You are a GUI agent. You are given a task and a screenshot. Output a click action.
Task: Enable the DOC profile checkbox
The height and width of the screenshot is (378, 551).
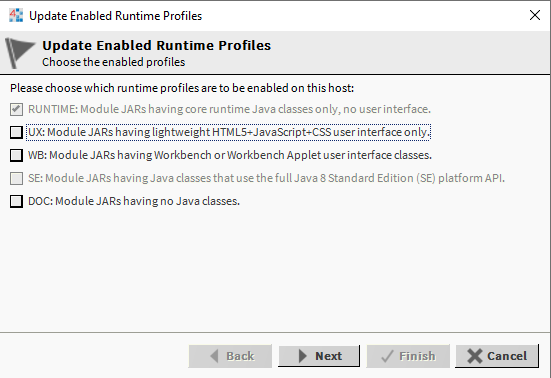tap(16, 201)
